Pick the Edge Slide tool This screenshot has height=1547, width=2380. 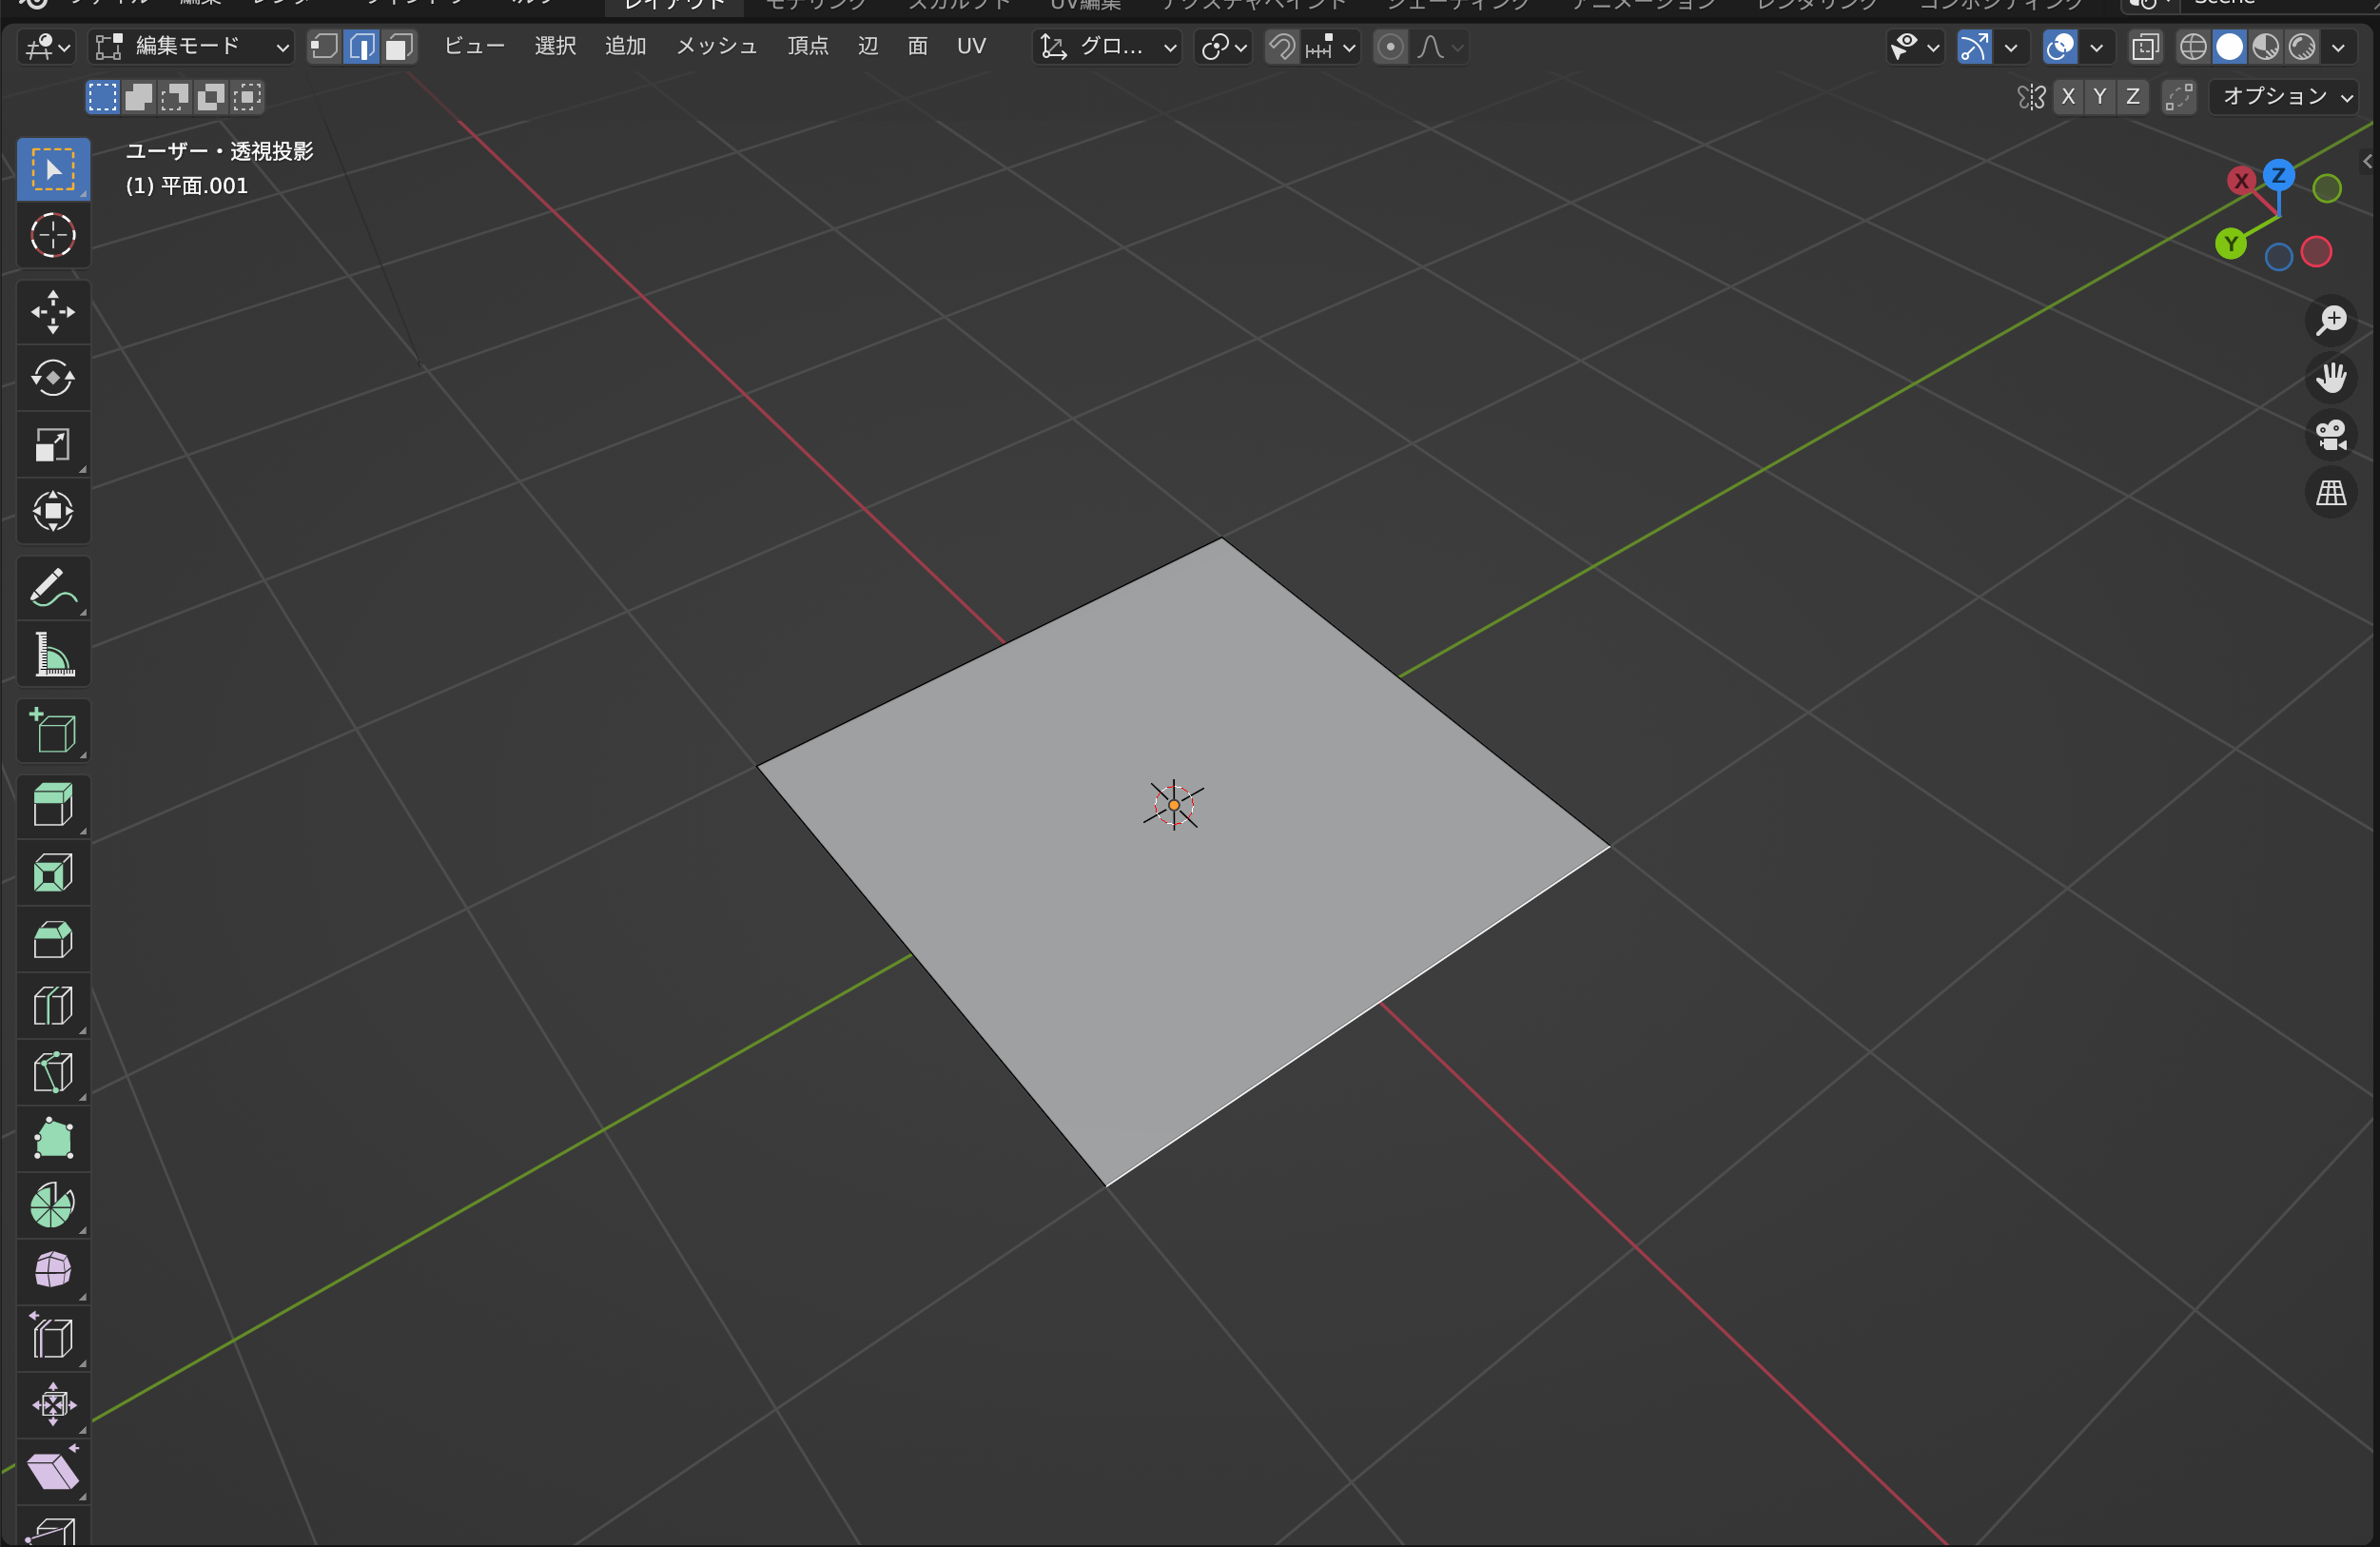point(53,1338)
